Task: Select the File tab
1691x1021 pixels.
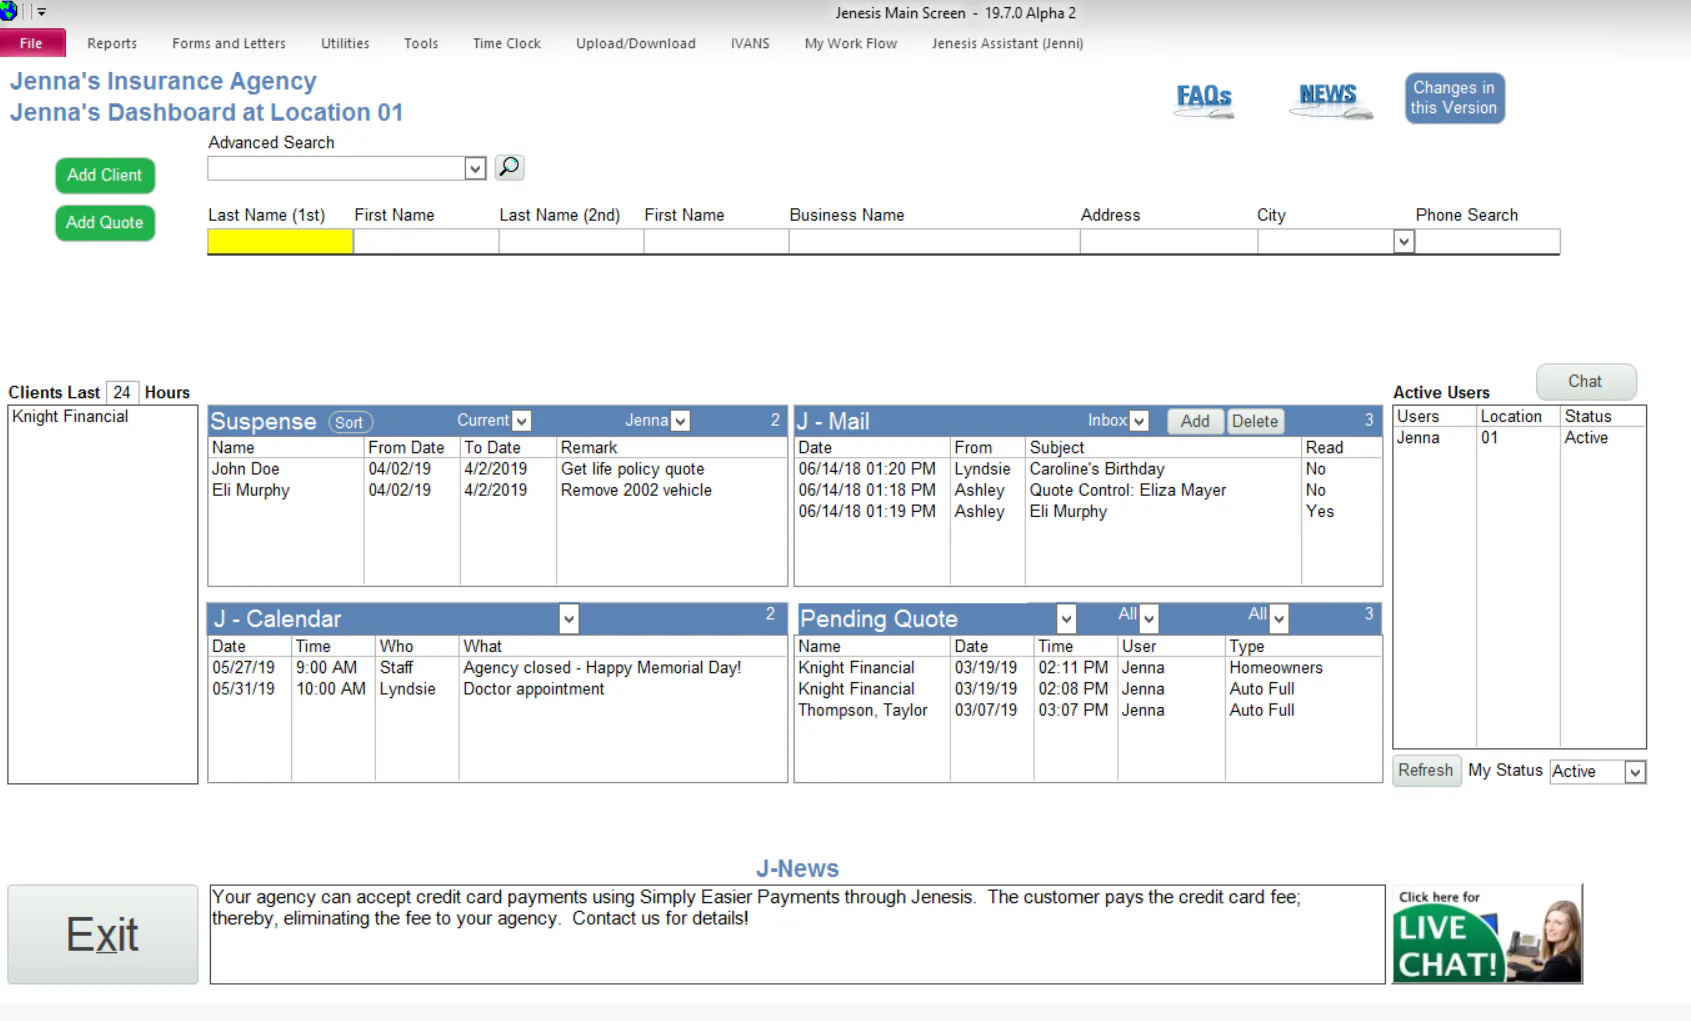Action: (33, 43)
